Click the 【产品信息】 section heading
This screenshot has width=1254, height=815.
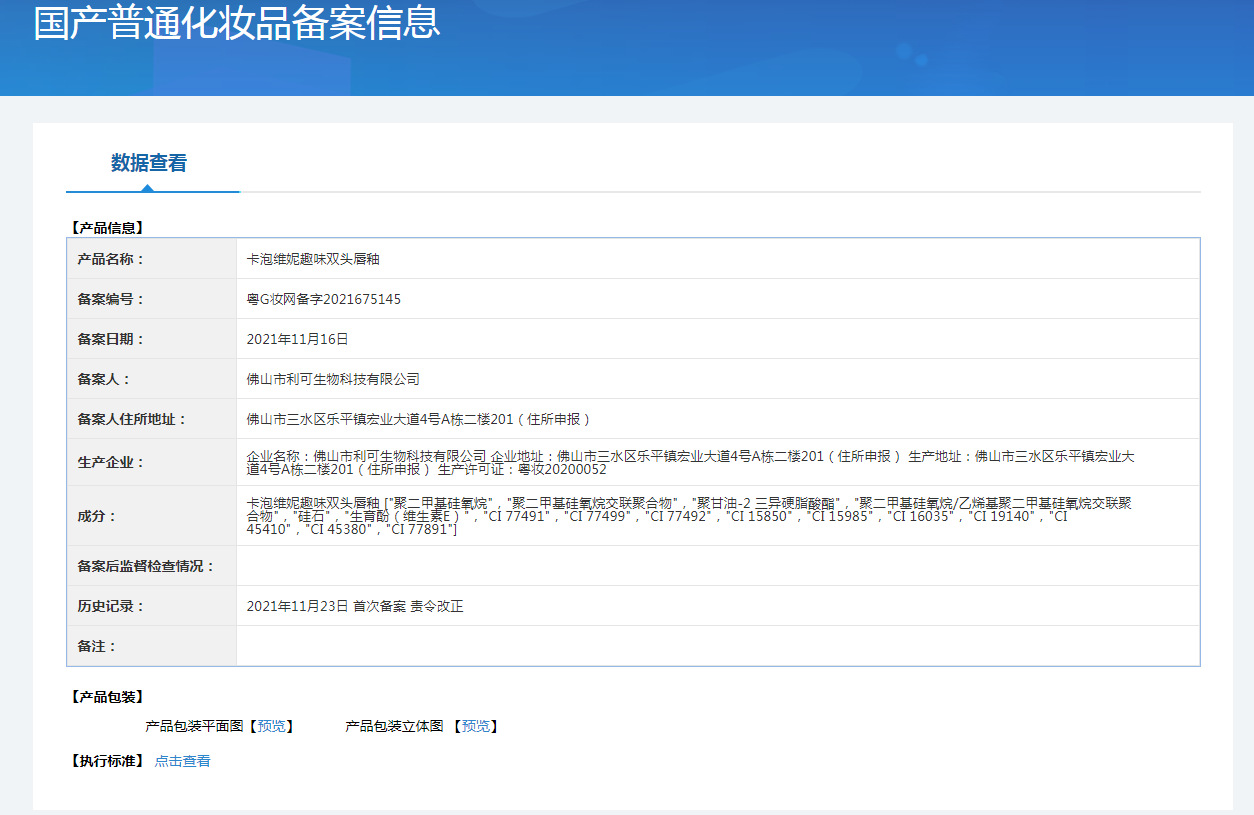pos(107,228)
